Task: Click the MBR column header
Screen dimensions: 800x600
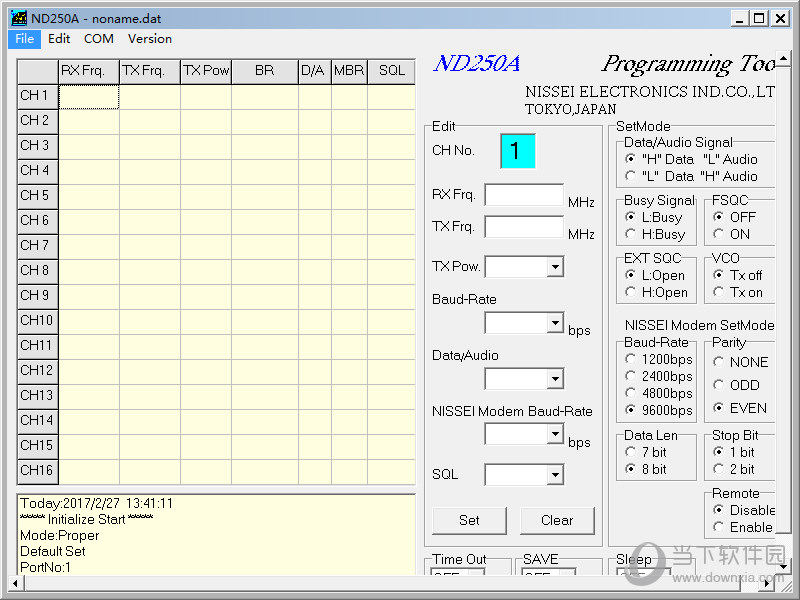Action: pos(349,71)
